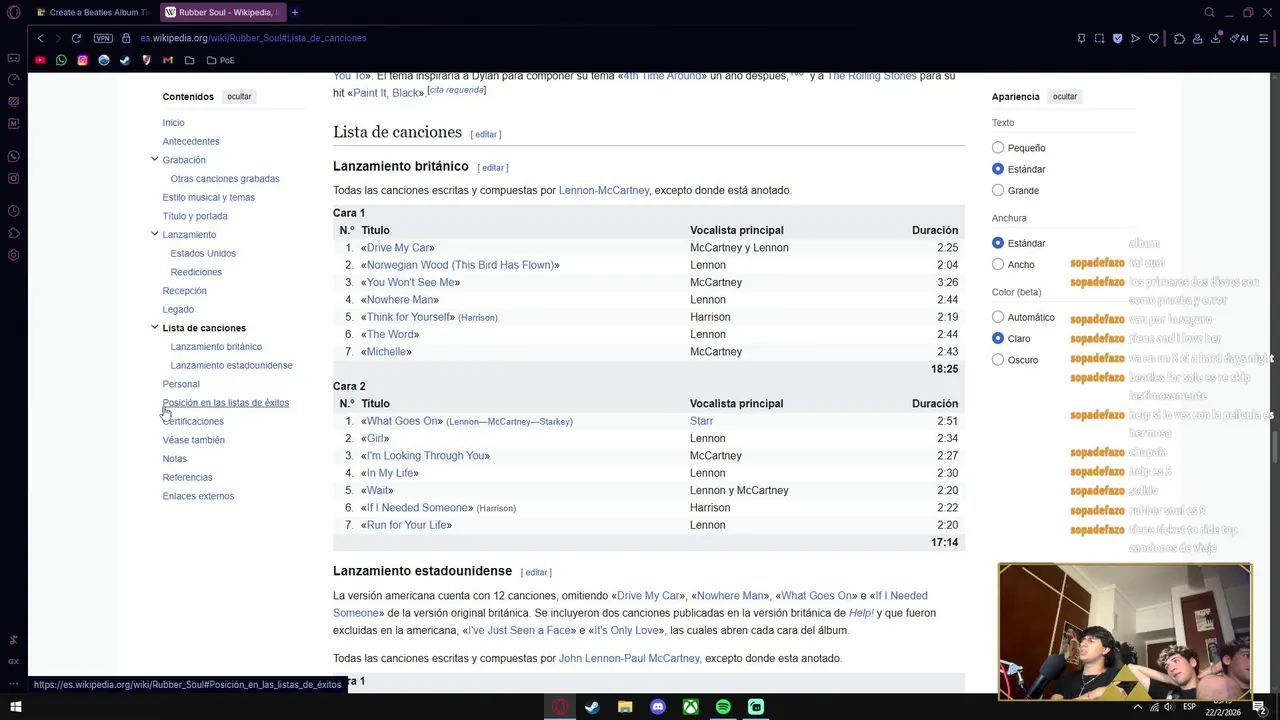Select the Rubber Soul Wikipedia tab
Image resolution: width=1280 pixels, height=720 pixels.
222,13
